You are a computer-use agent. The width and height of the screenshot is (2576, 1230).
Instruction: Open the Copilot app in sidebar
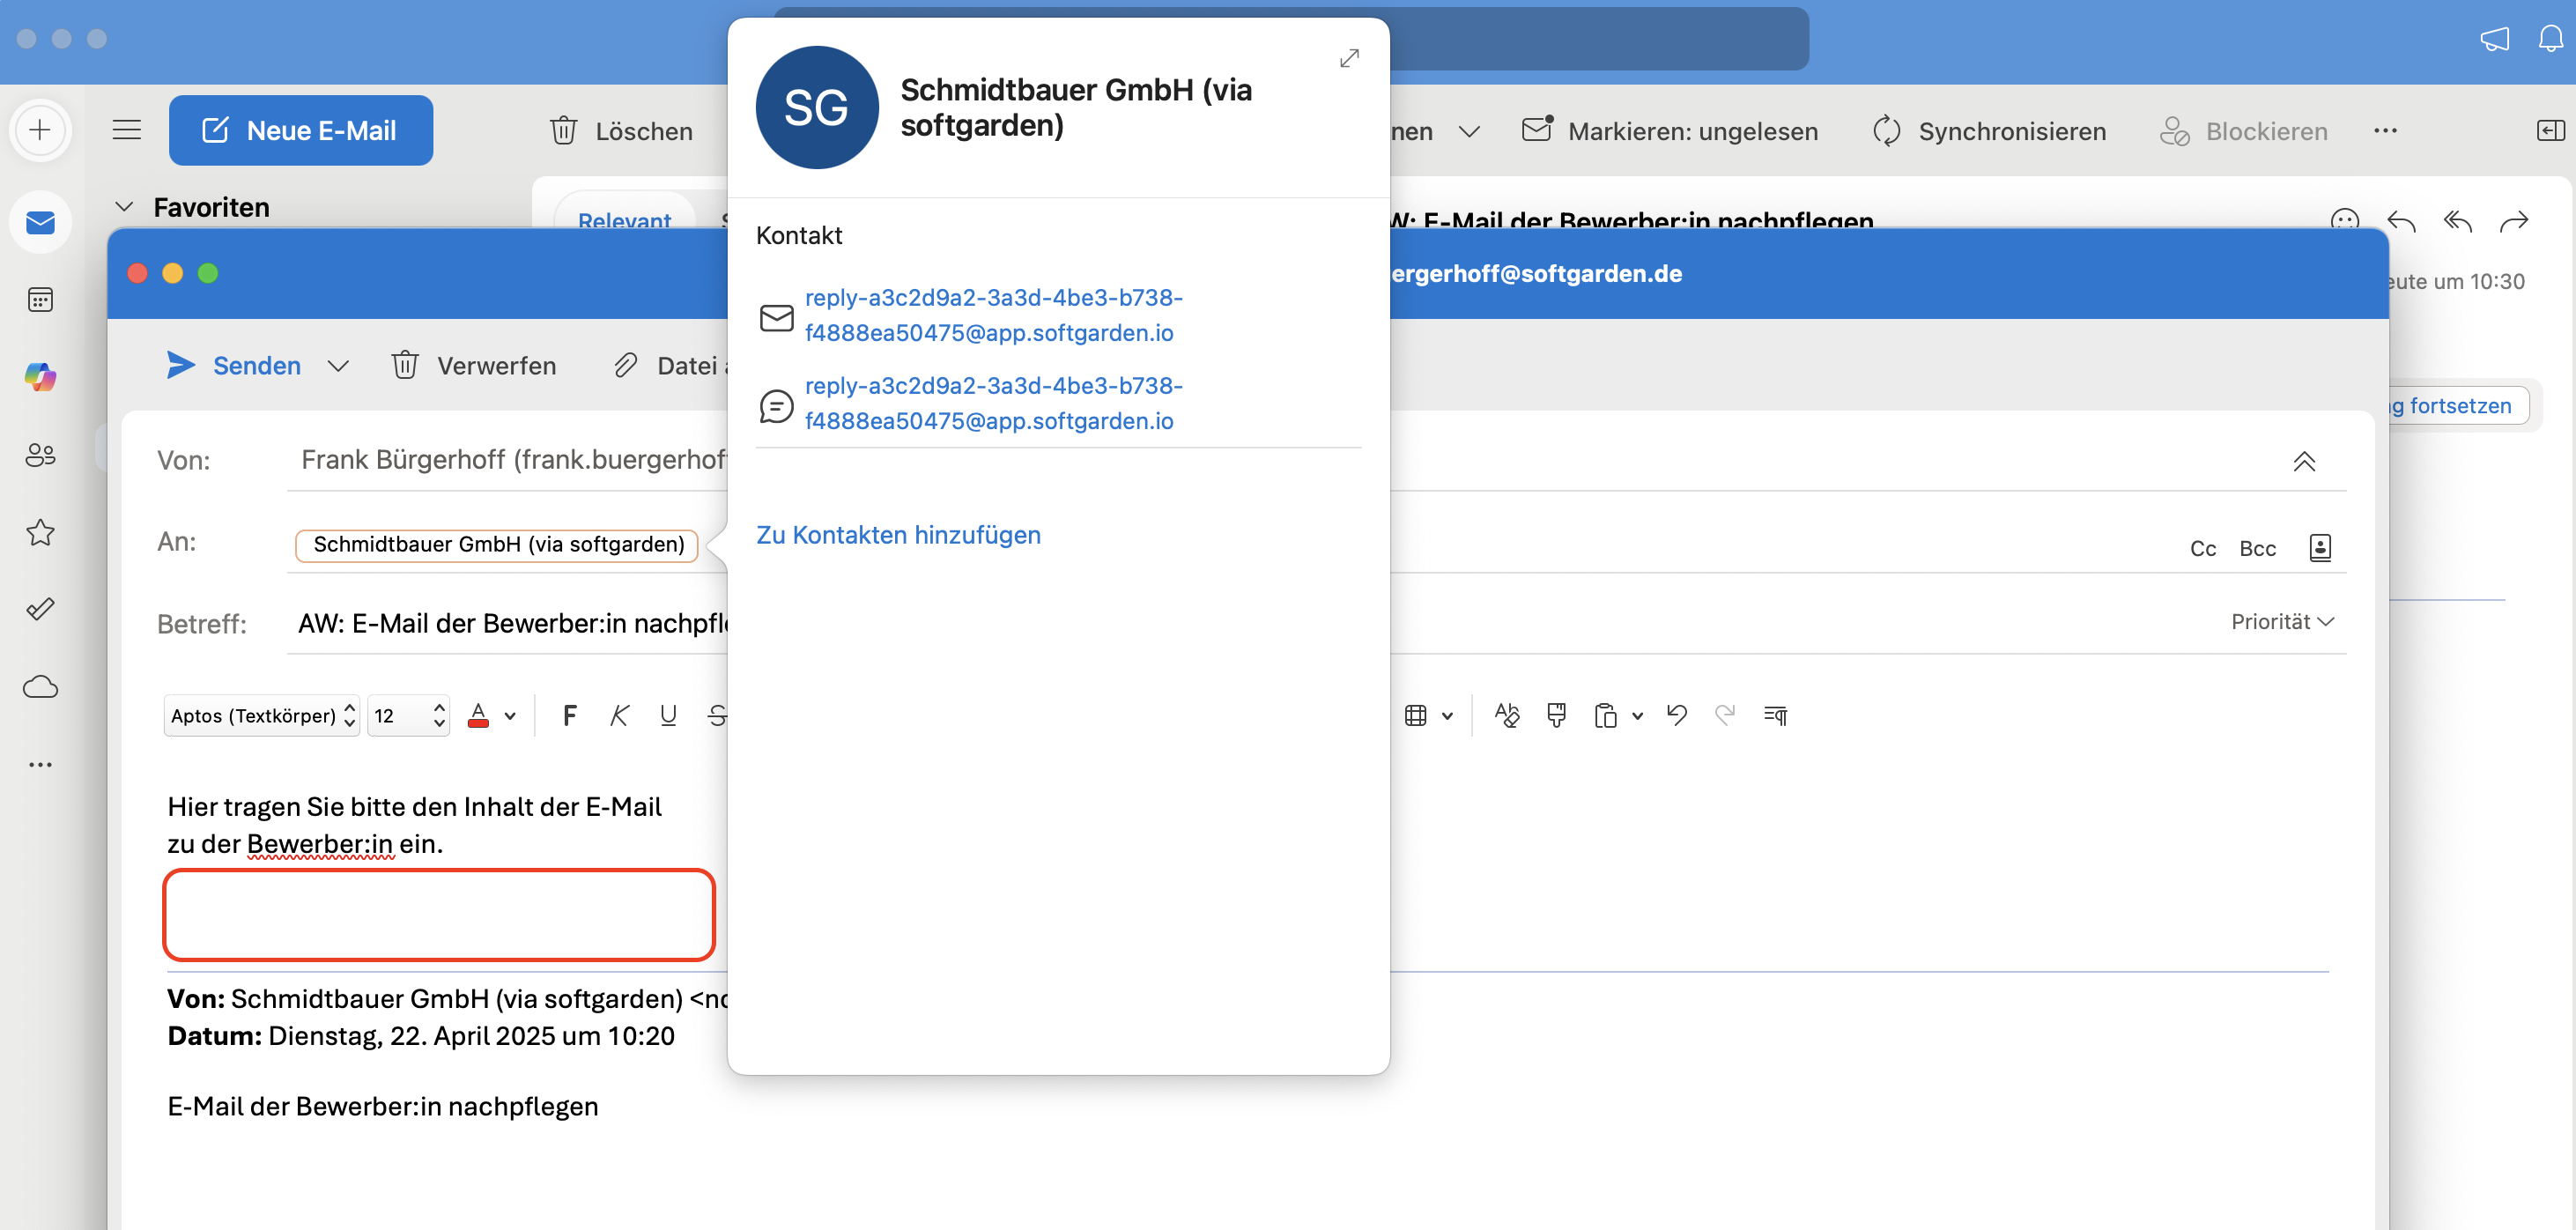pyautogui.click(x=40, y=377)
